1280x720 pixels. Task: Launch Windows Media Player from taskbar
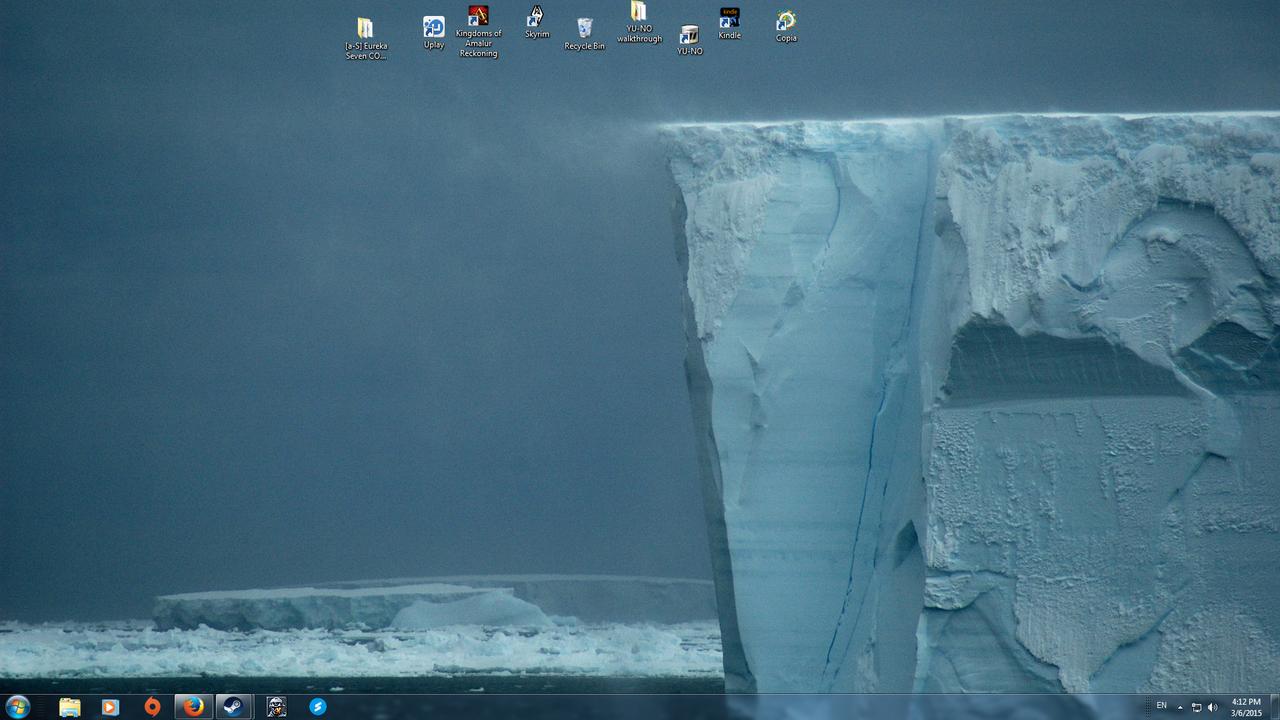point(110,707)
